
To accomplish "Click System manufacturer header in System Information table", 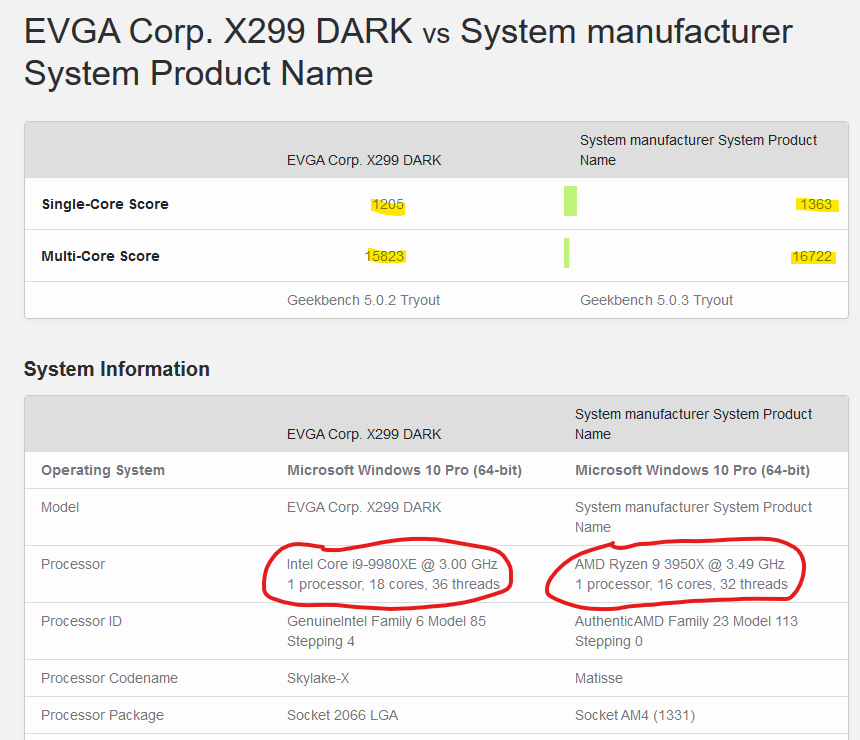I will pyautogui.click(x=693, y=424).
